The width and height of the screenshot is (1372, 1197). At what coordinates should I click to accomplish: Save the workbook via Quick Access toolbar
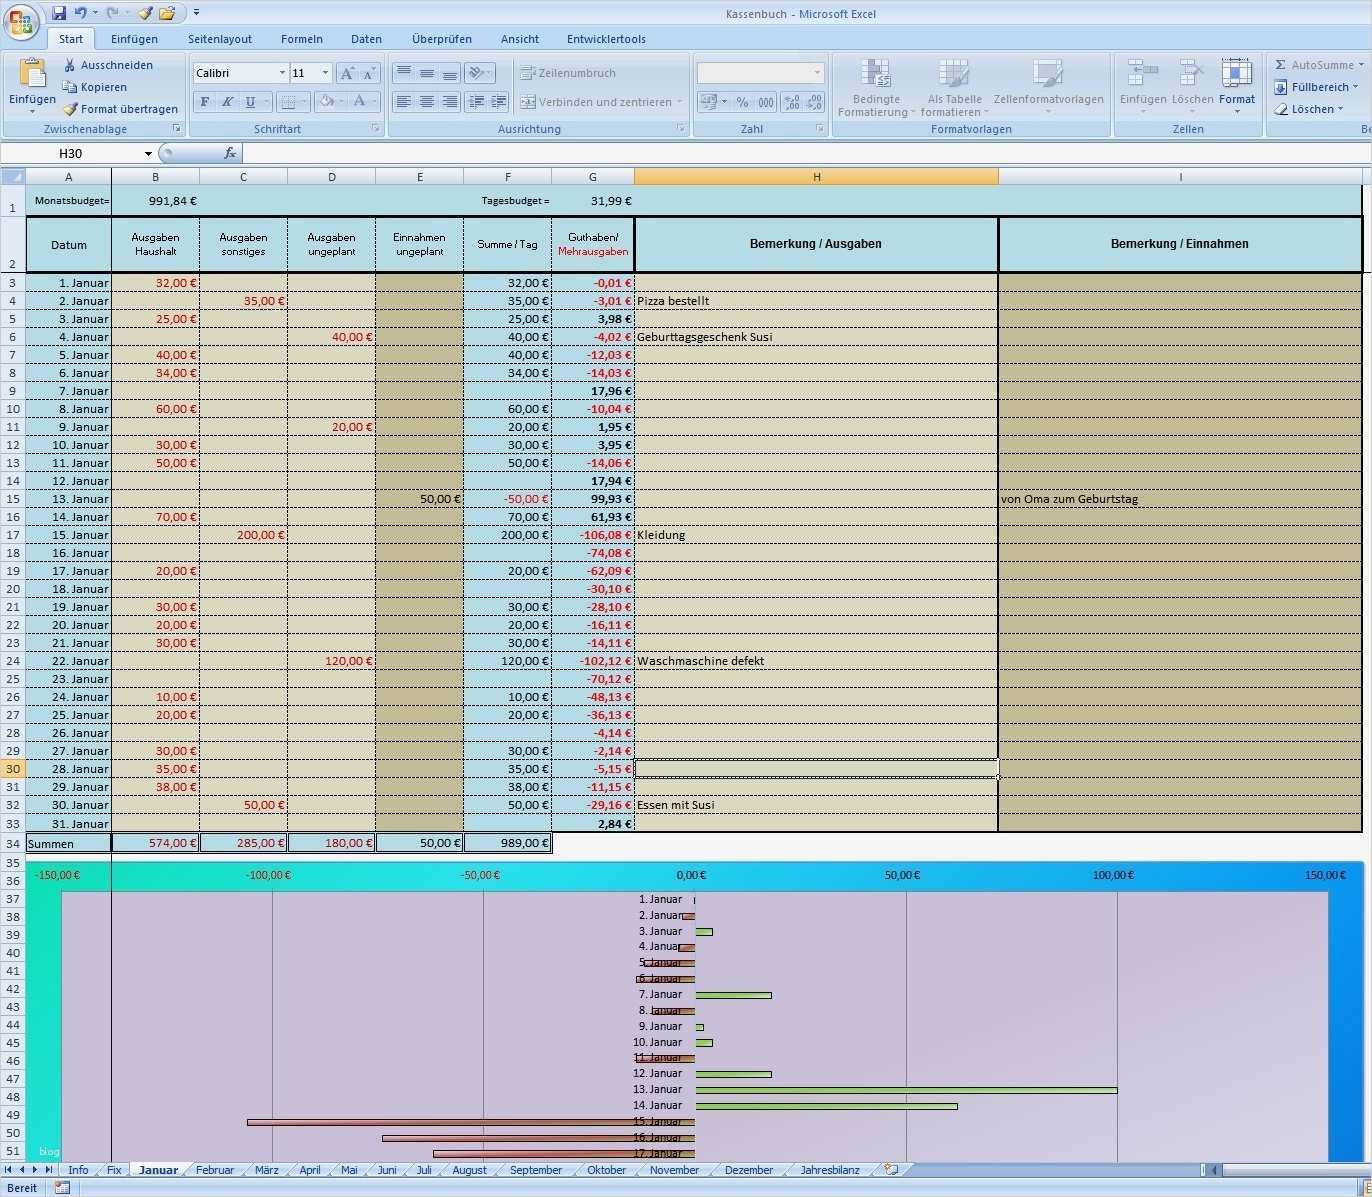point(58,13)
